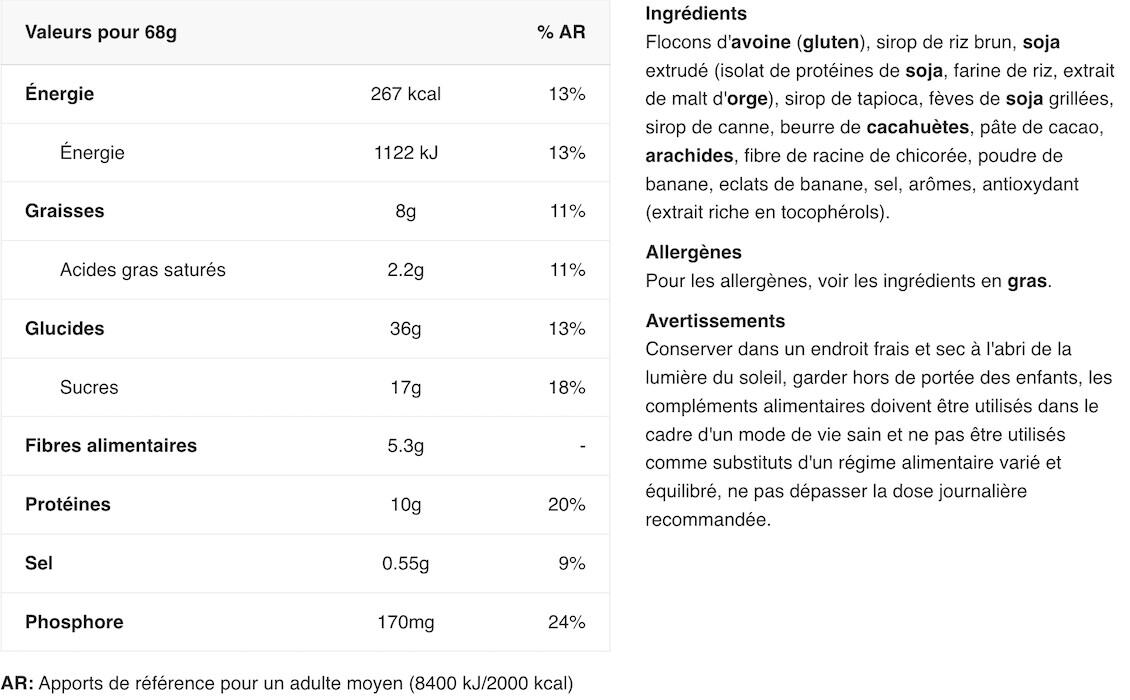Select the bold word 'gras' in allergens text
1130x700 pixels.
[x=1027, y=281]
